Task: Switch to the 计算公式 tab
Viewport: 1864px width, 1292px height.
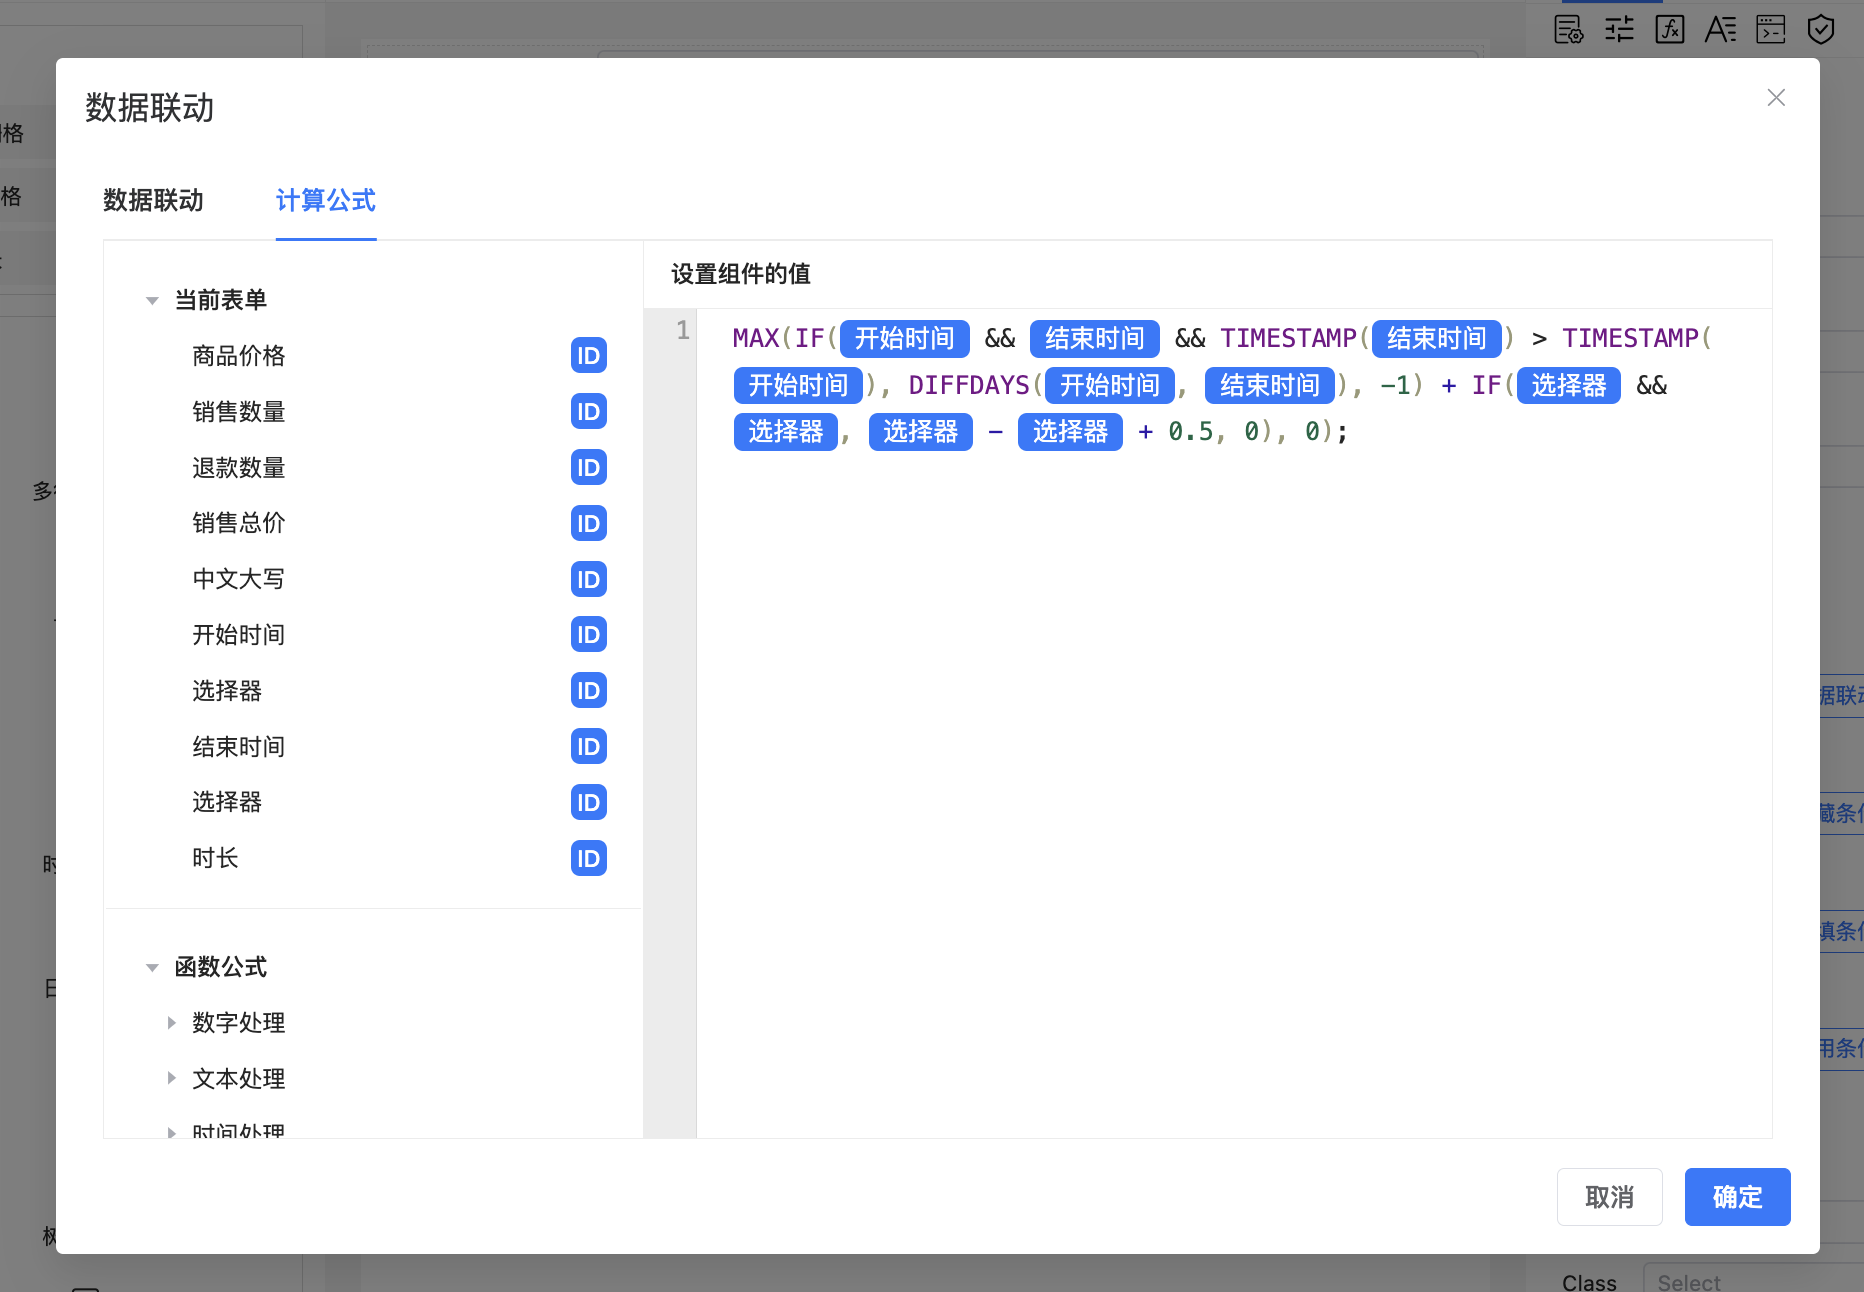Action: [326, 201]
